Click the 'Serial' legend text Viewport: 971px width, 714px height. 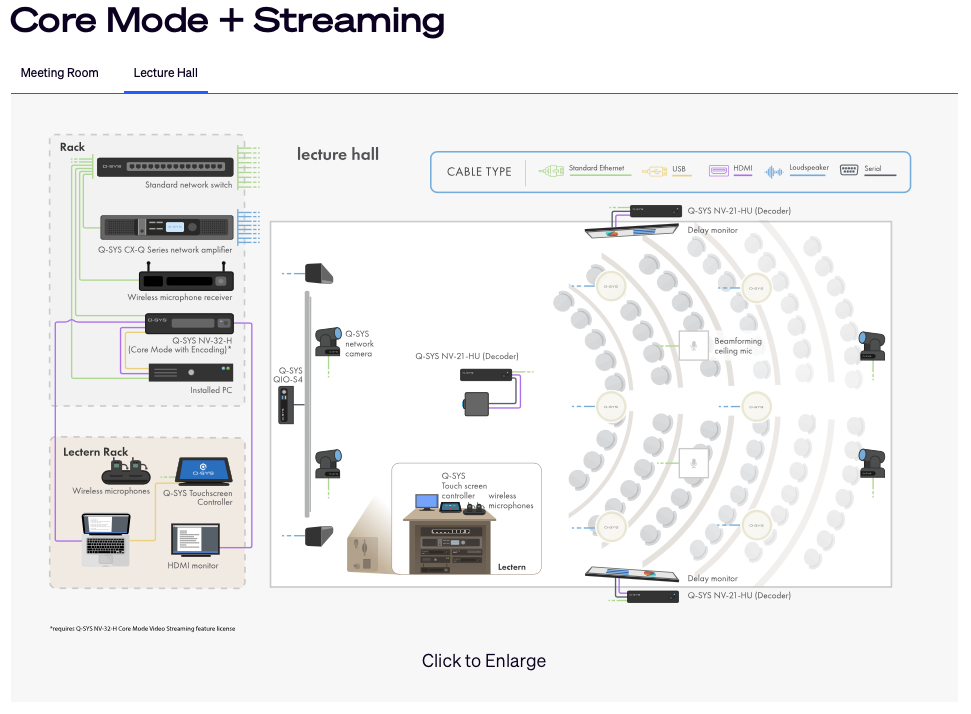[873, 168]
